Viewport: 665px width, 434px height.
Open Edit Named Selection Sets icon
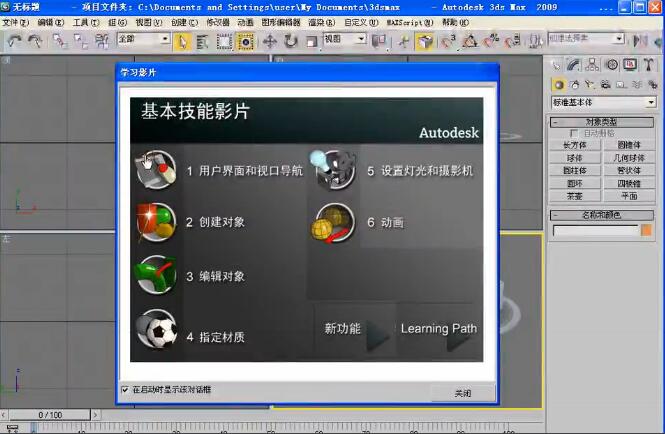535,42
